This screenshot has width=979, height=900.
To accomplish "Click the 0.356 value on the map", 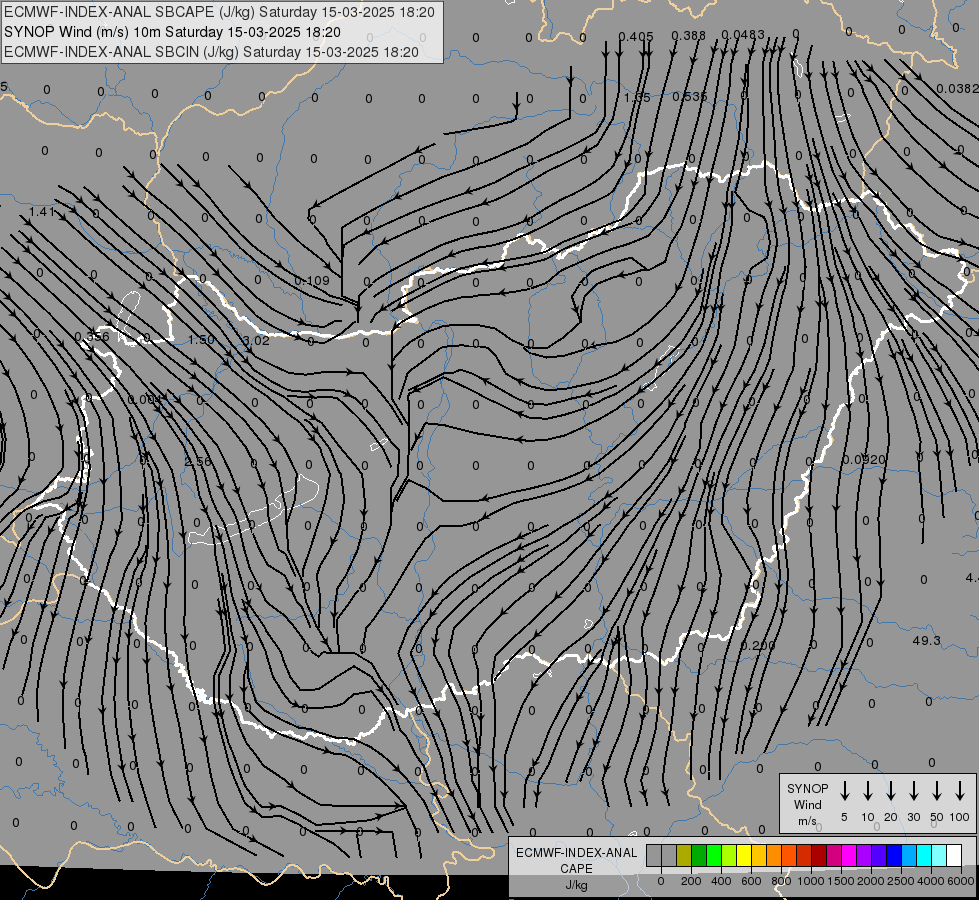I will coord(92,337).
